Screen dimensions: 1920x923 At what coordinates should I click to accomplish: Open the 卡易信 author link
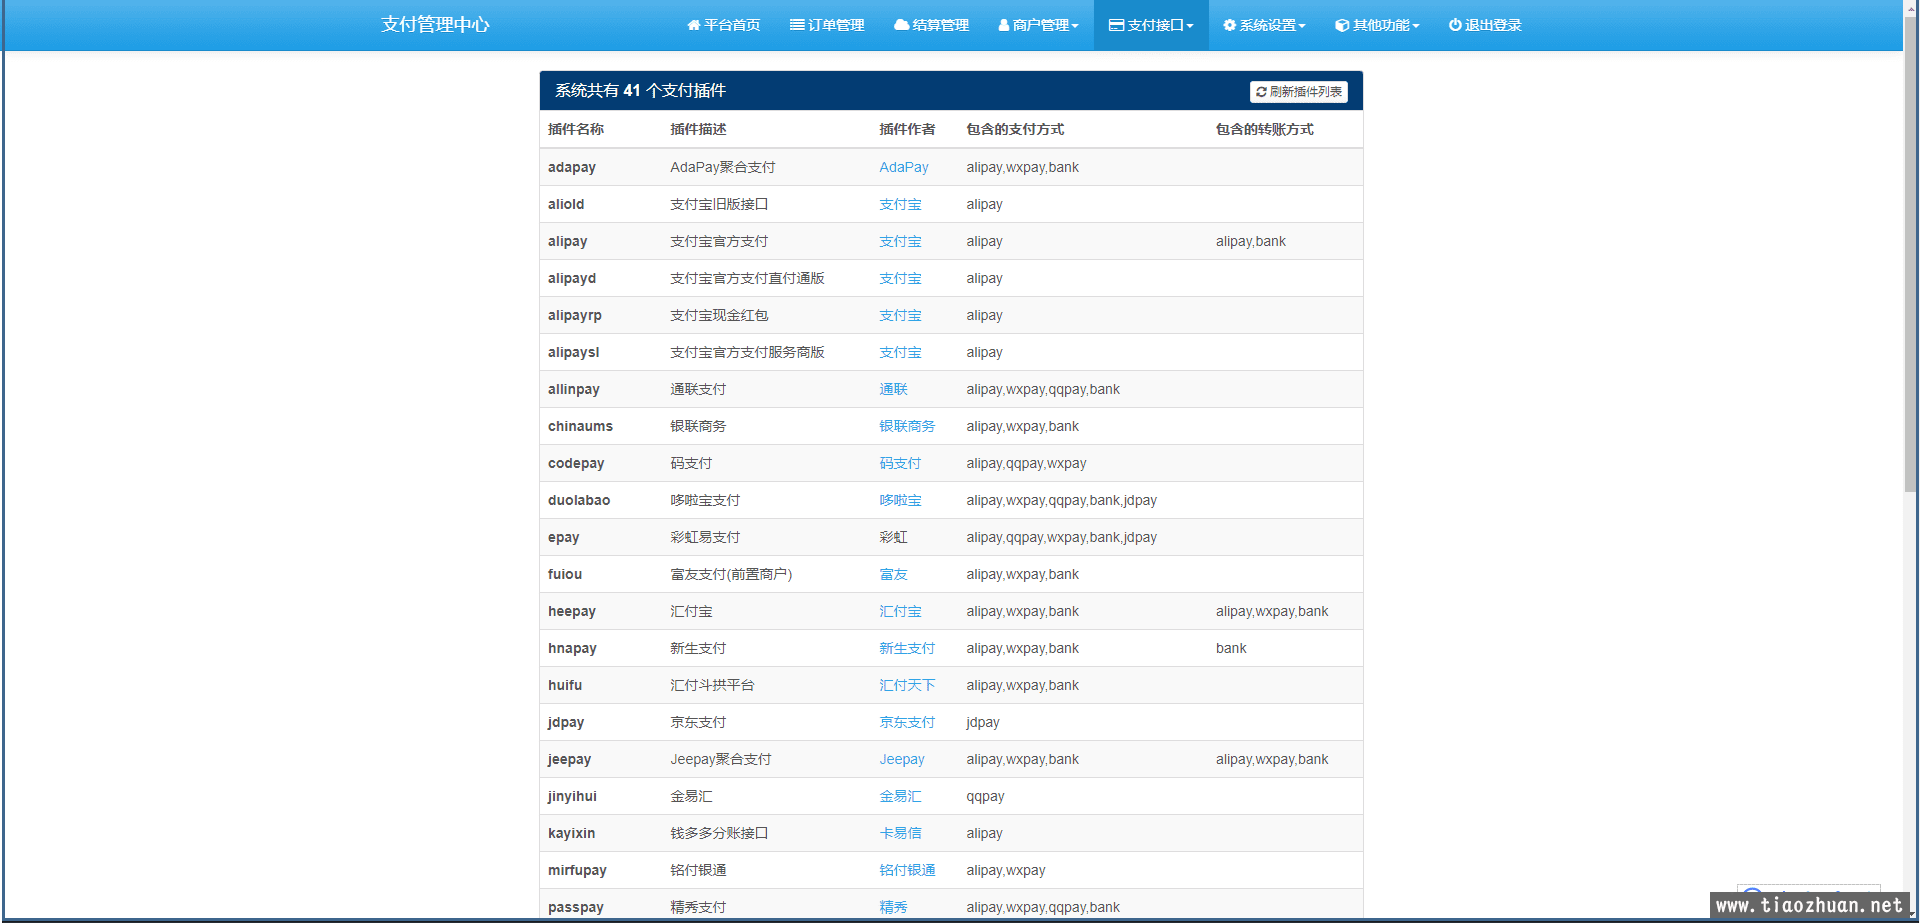tap(900, 833)
